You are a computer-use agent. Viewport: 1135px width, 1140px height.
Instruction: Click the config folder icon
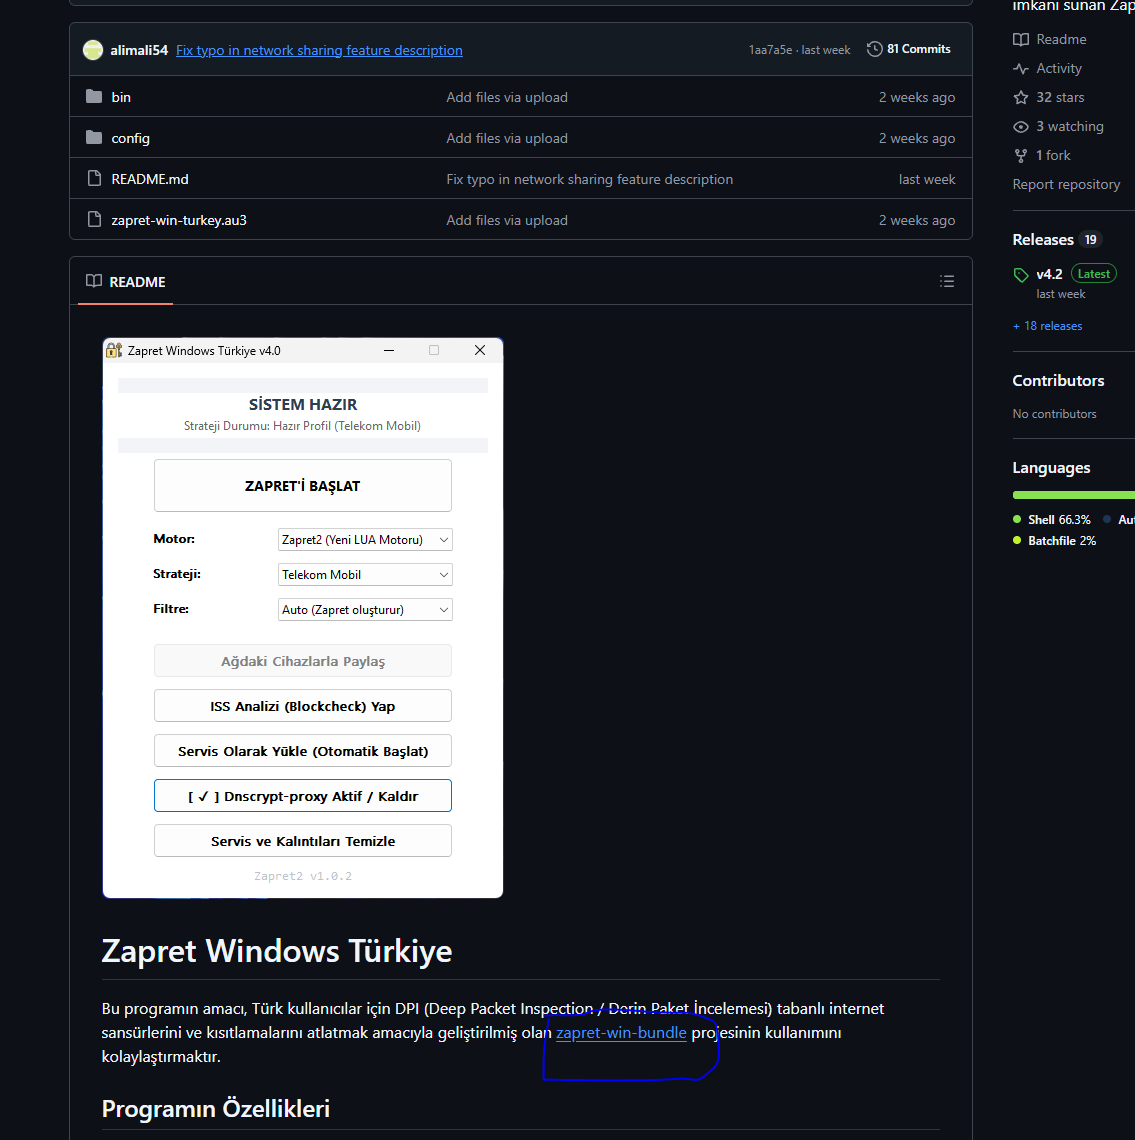(94, 137)
